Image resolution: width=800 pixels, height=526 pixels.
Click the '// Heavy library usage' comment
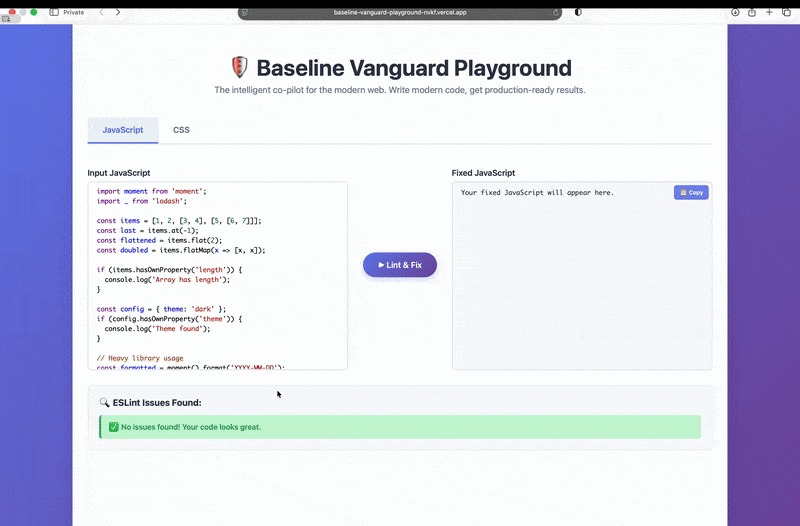(140, 358)
